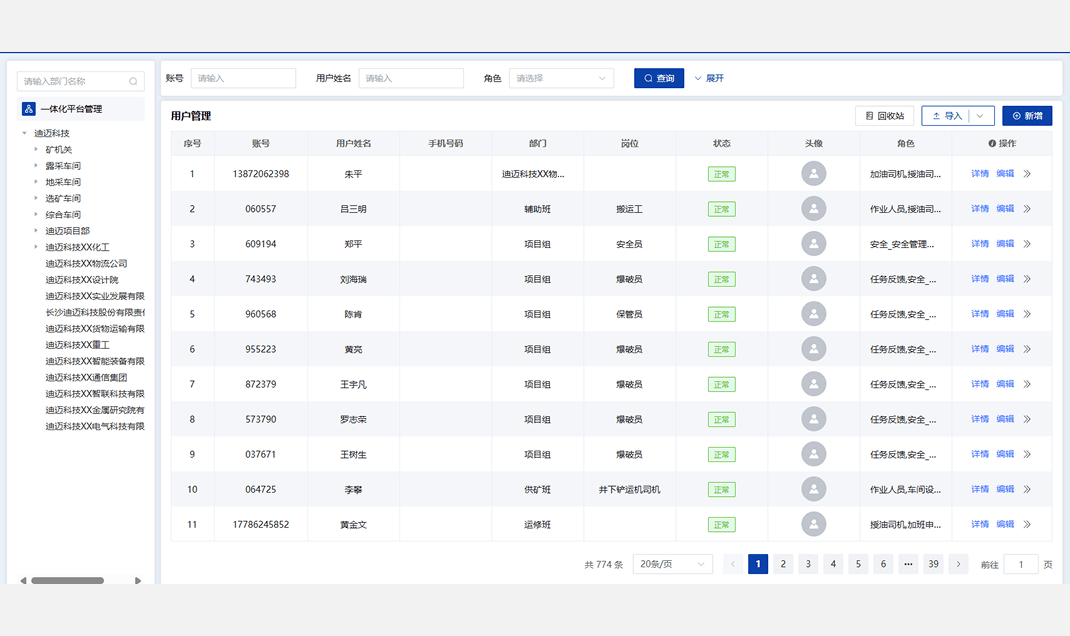Viewport: 1070px width, 636px height.
Task: Show more actions for row 朱平
Action: pyautogui.click(x=1027, y=174)
